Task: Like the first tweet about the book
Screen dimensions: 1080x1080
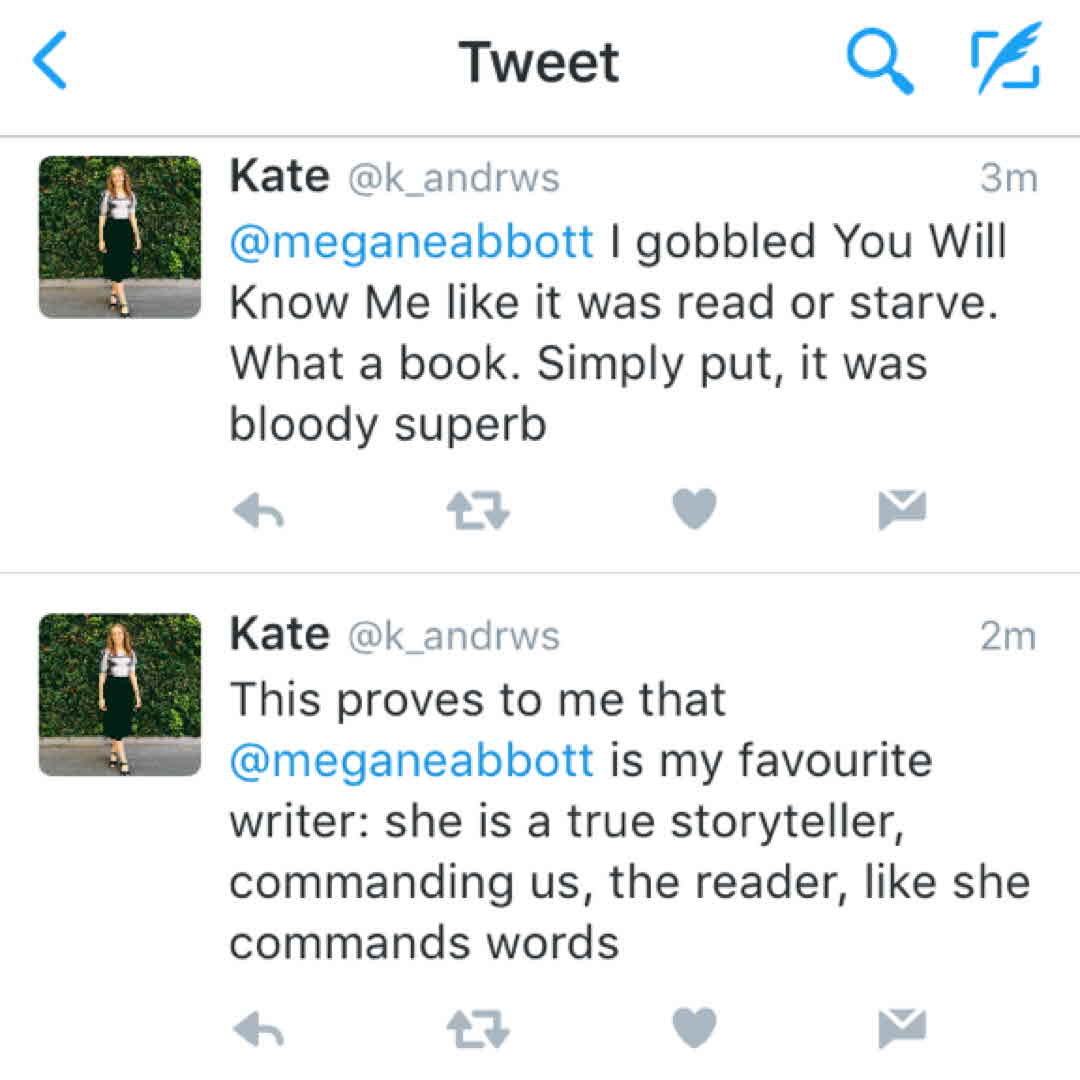Action: [694, 510]
